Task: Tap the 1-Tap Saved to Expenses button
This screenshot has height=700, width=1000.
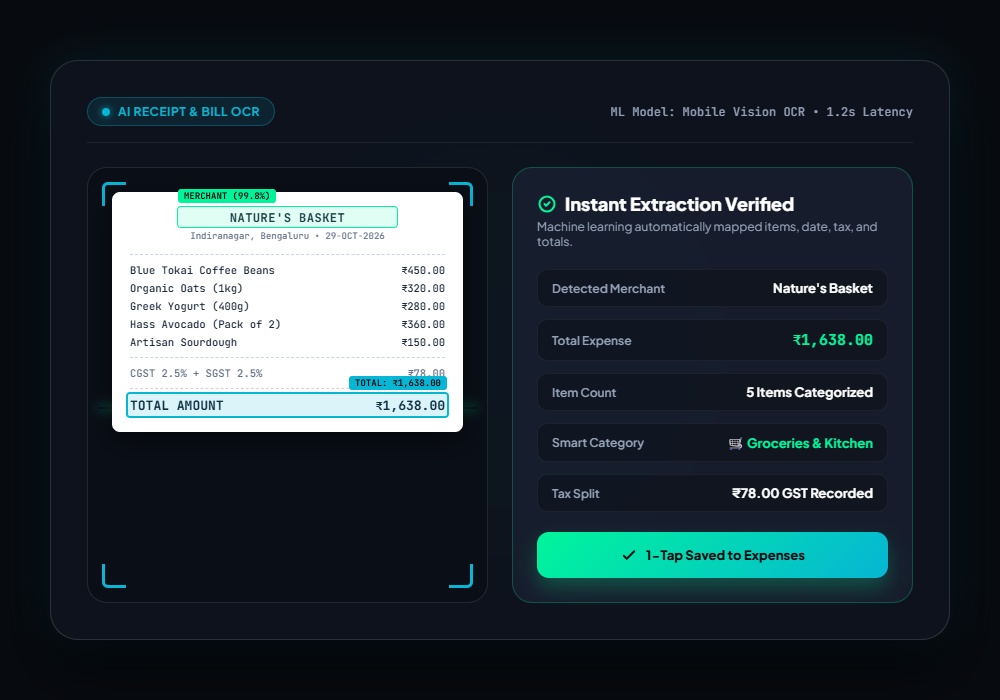Action: coord(712,555)
